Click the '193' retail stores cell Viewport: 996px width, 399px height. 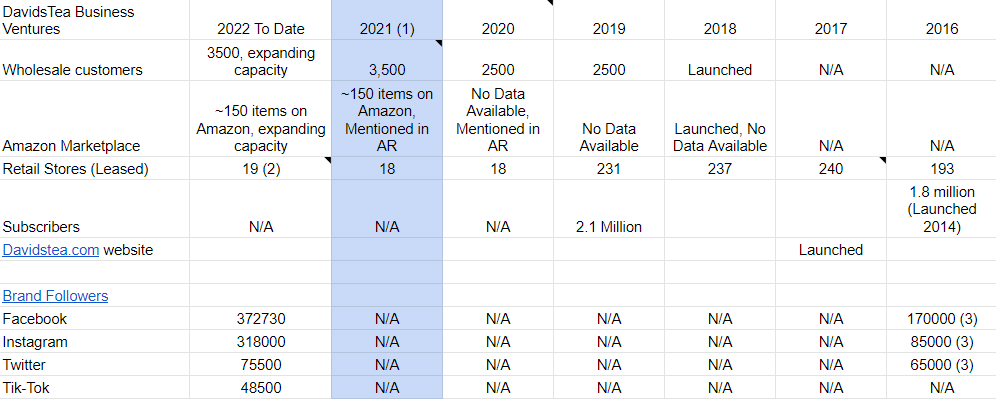point(941,168)
